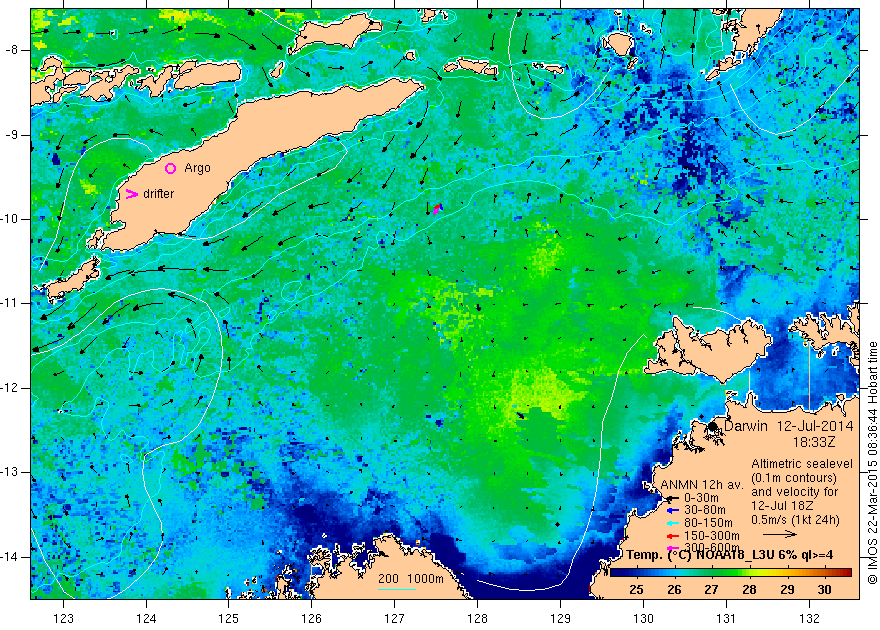
Task: Click longitude axis label '127'
Action: point(395,618)
